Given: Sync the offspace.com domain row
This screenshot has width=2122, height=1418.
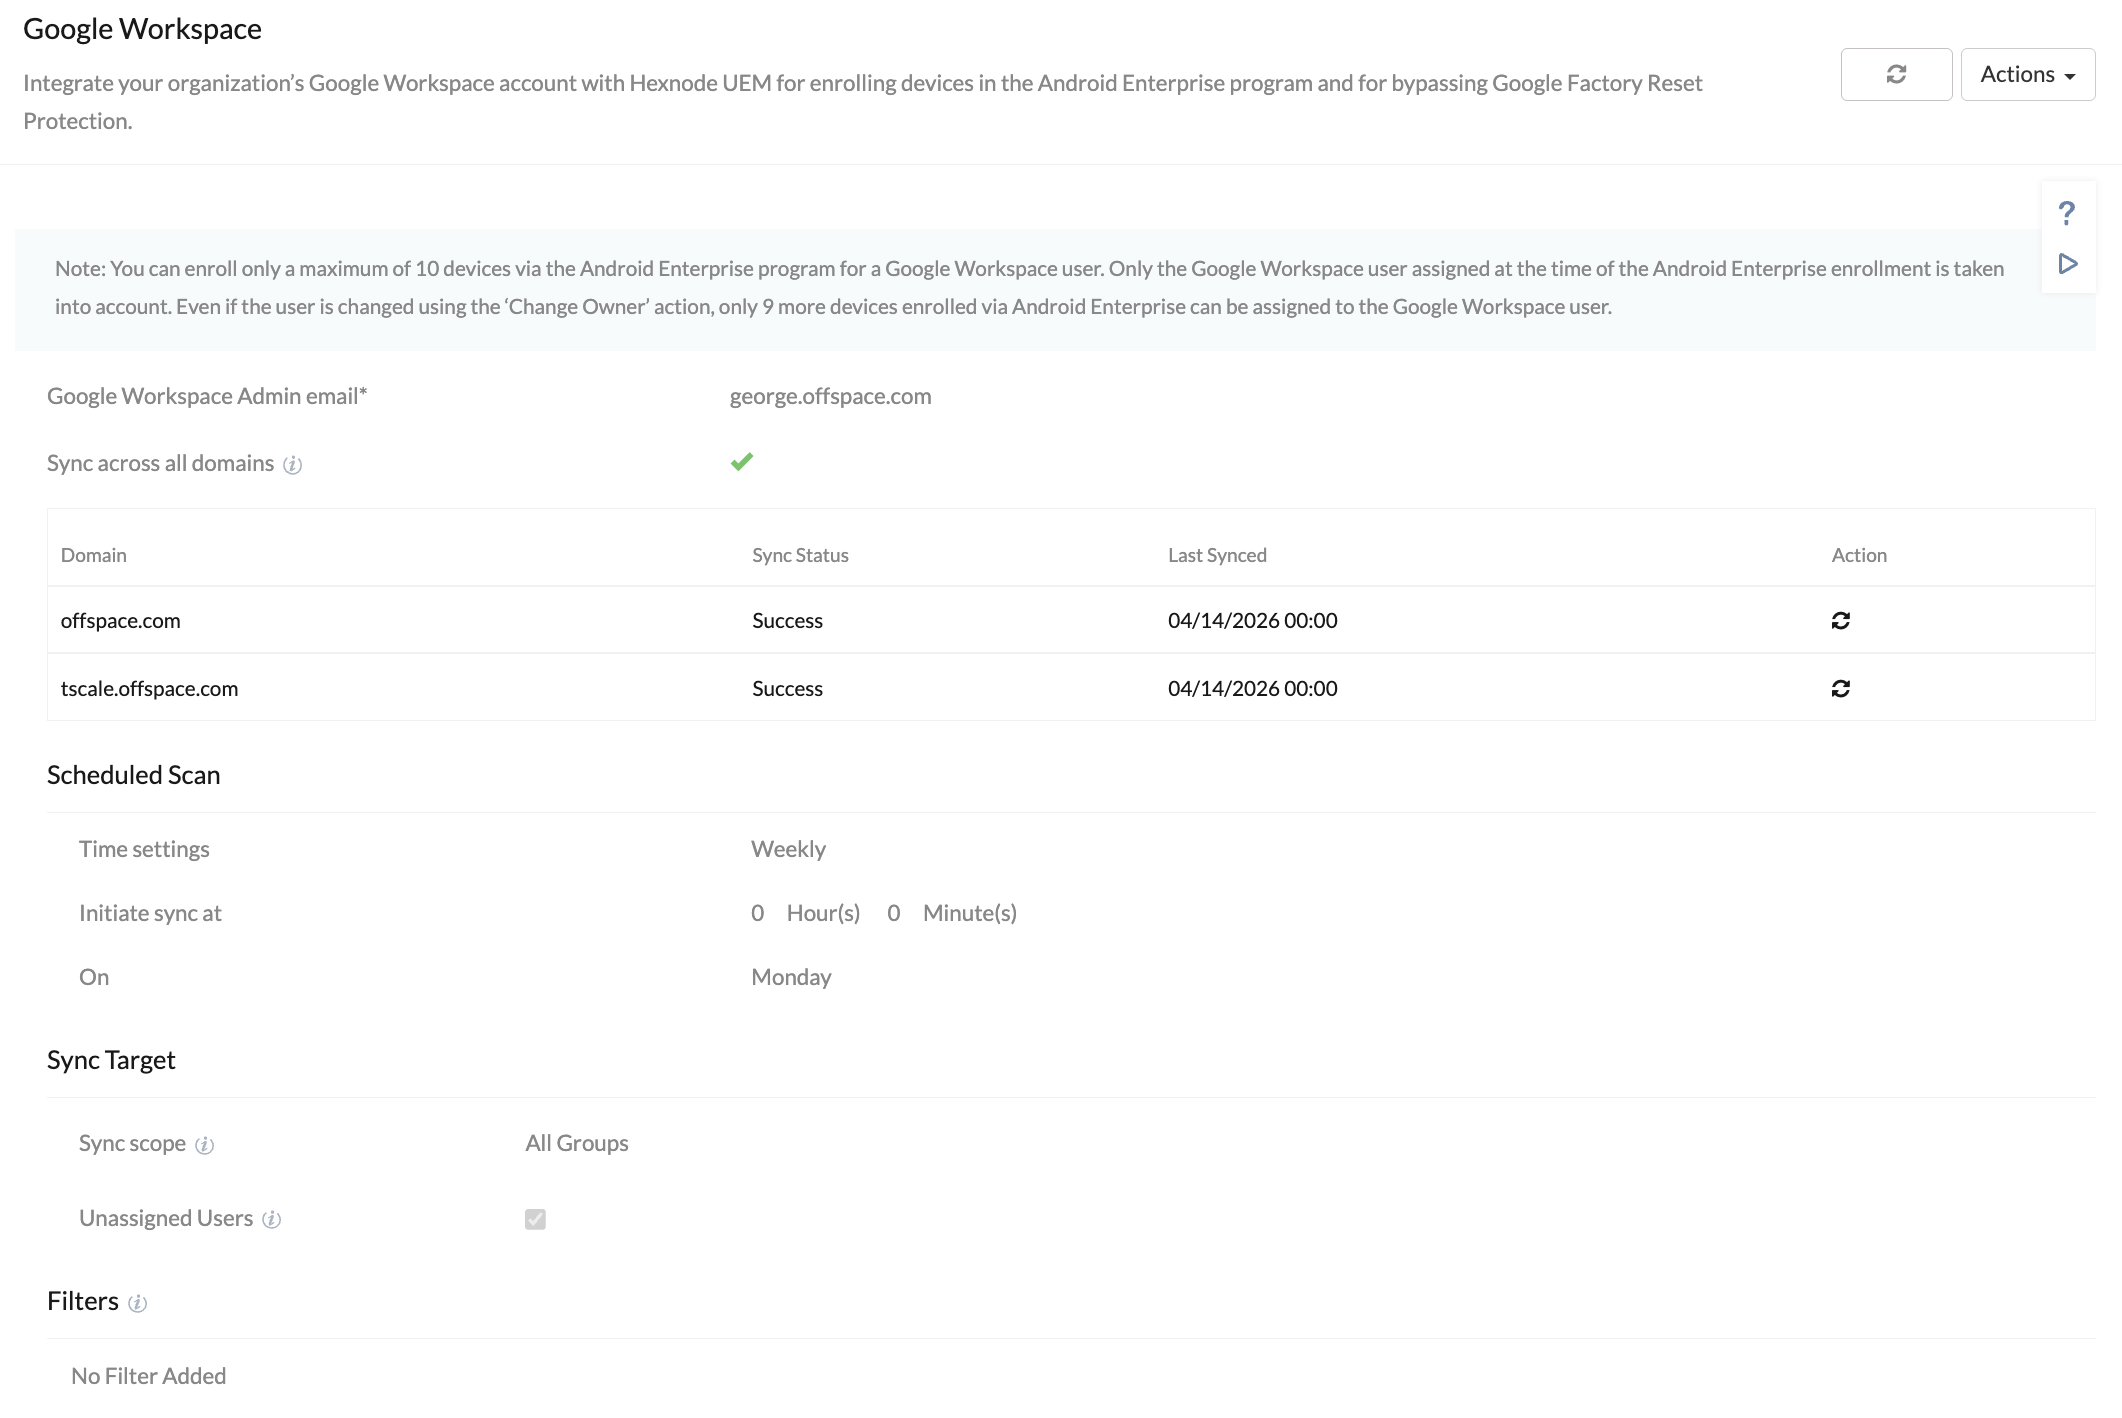Looking at the screenshot, I should click(1840, 621).
